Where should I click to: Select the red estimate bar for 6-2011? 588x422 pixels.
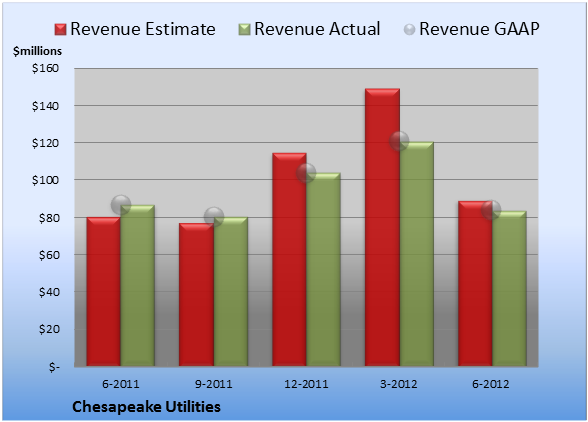pos(104,291)
